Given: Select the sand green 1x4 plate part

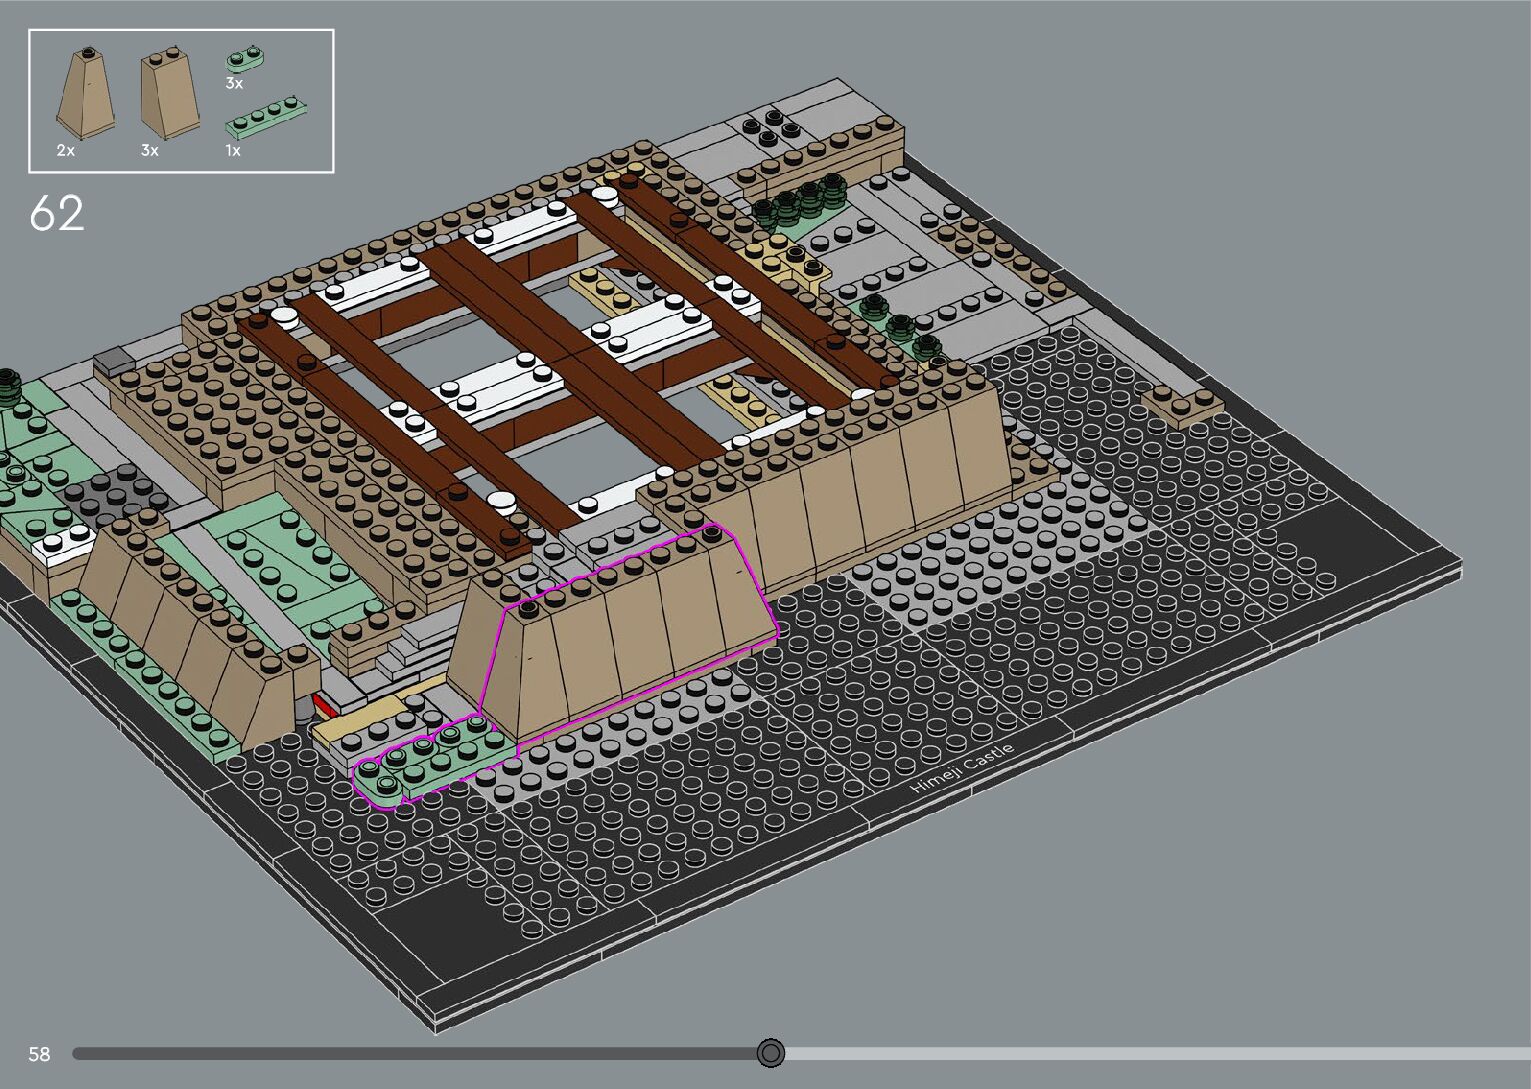Looking at the screenshot, I should [x=266, y=116].
